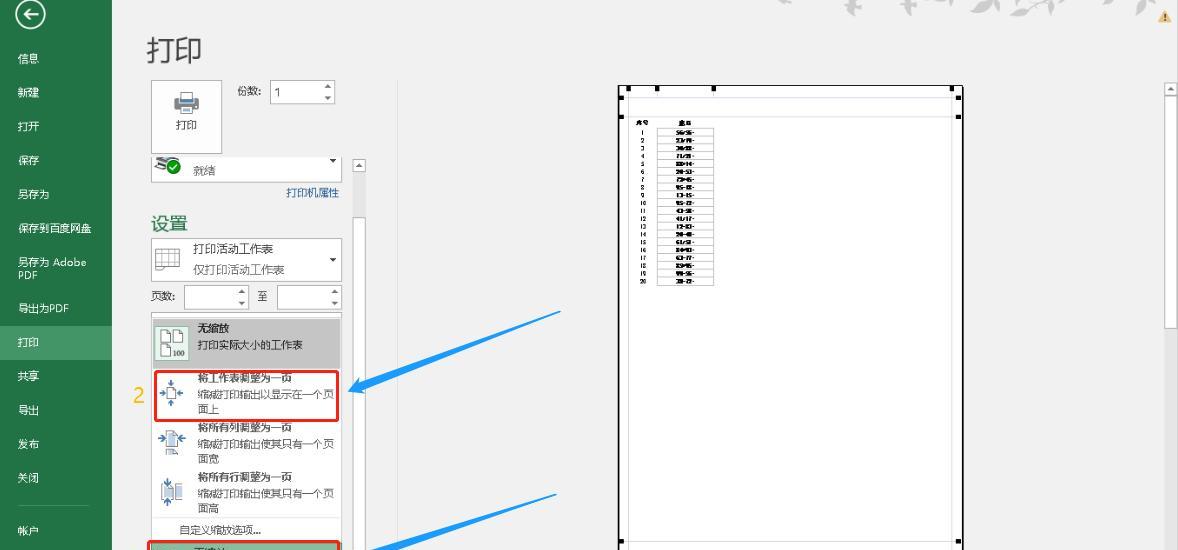Choose Fit All Columns on One Page option
This screenshot has height=550, width=1178.
click(x=246, y=443)
